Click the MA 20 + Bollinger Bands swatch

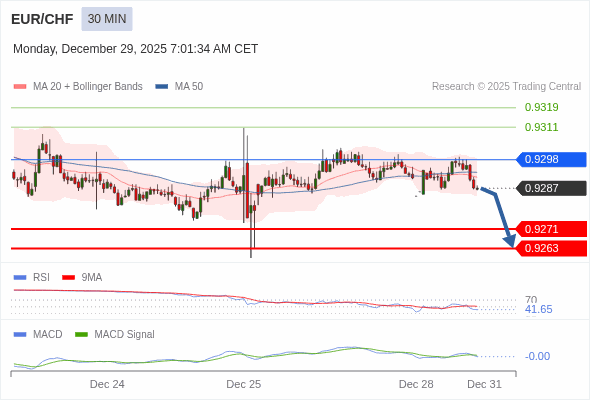[x=20, y=87]
